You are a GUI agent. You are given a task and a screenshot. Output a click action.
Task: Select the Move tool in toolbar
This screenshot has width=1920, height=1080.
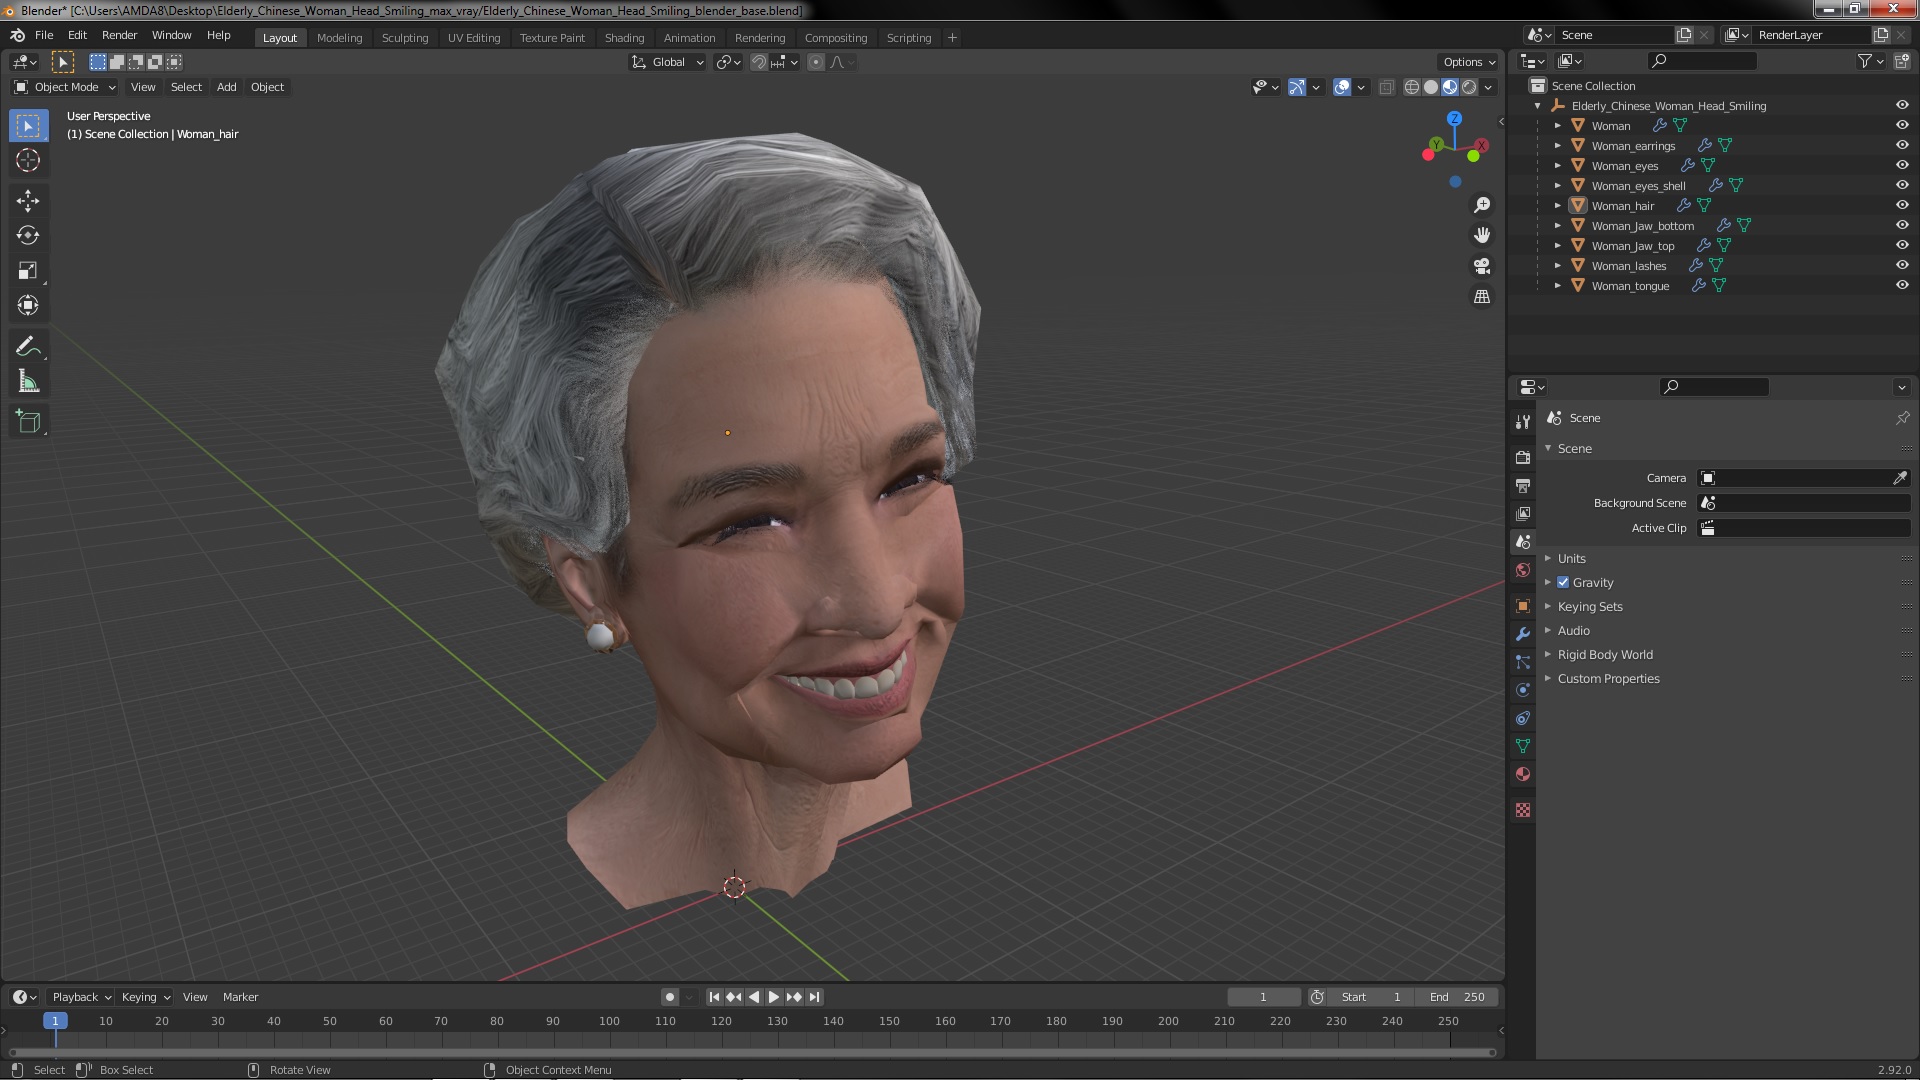pyautogui.click(x=28, y=200)
